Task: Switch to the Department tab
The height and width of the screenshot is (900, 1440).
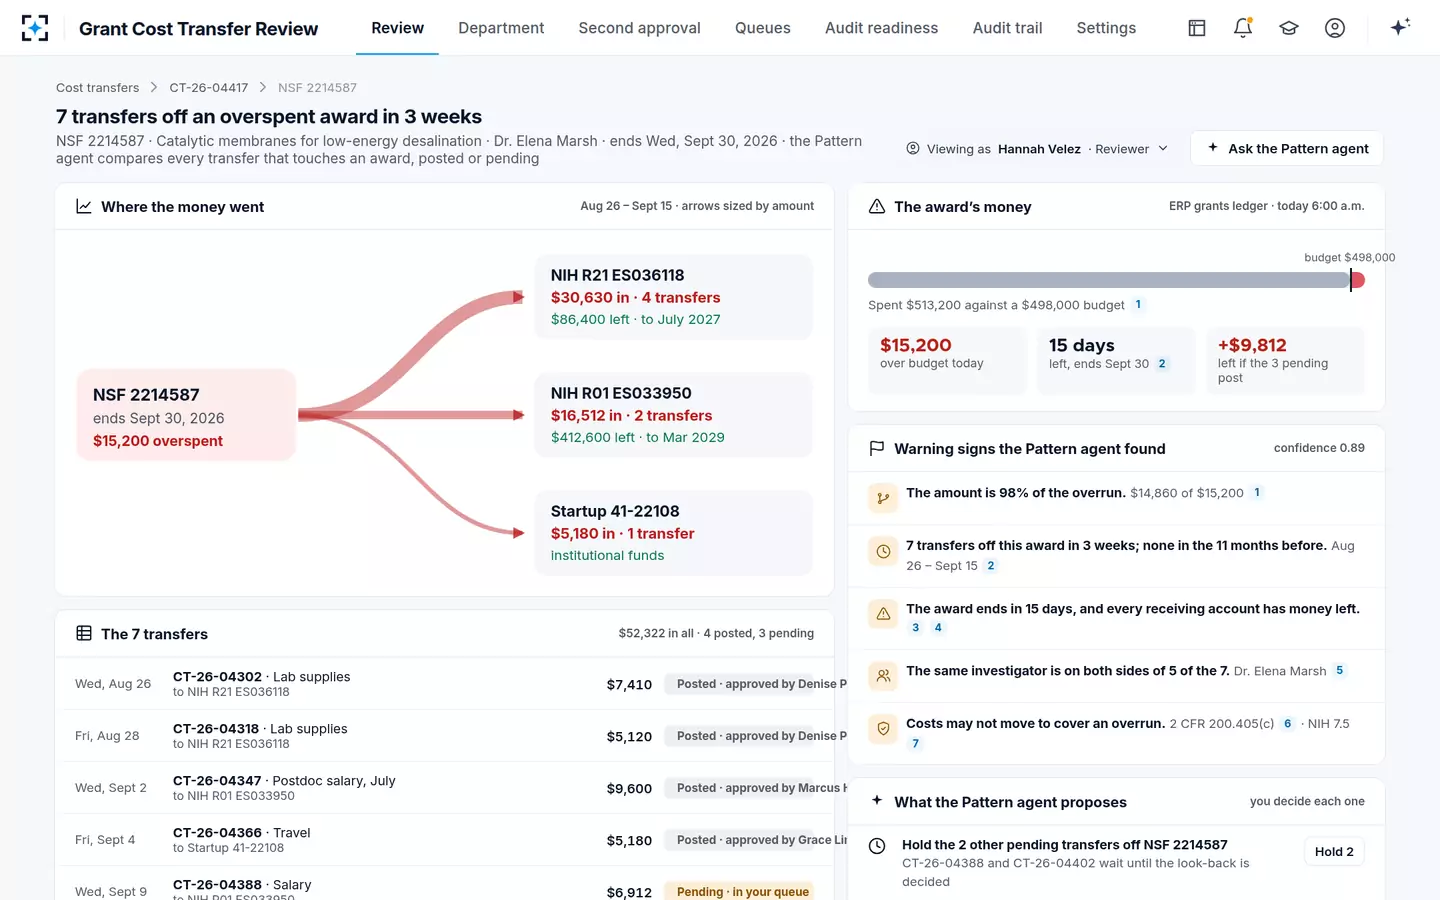Action: 501,28
